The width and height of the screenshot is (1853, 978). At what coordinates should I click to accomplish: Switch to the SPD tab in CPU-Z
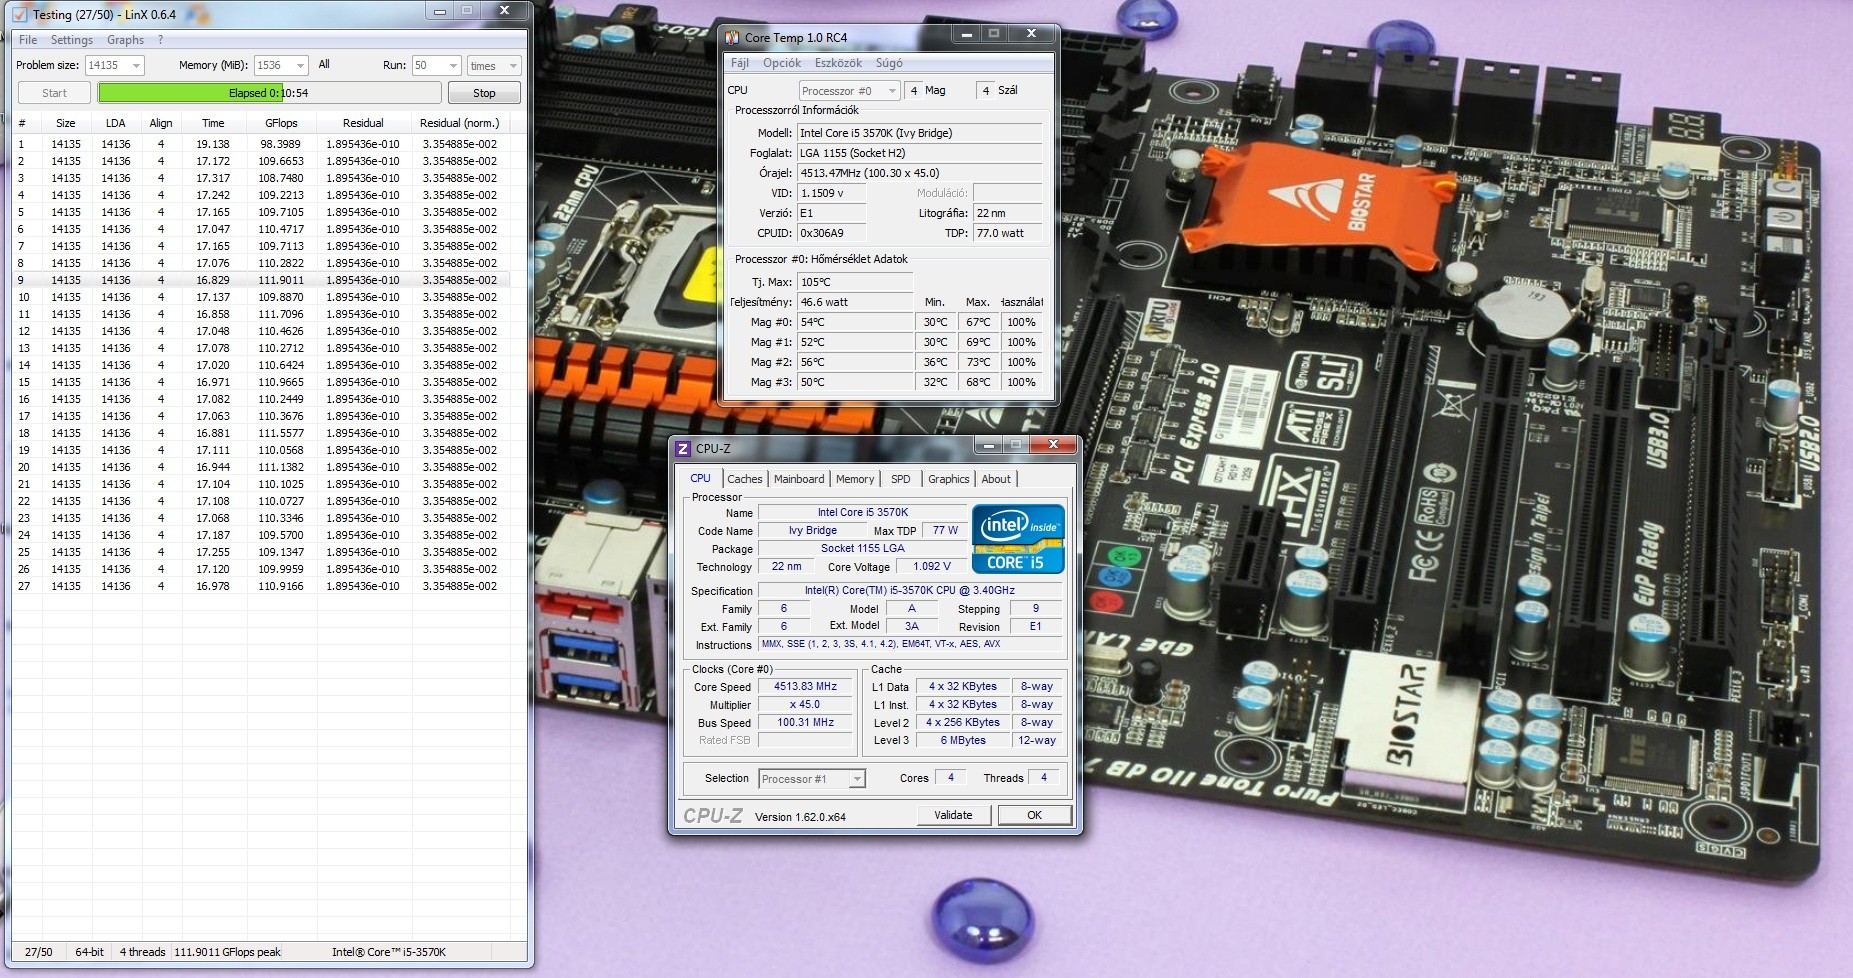[x=901, y=479]
